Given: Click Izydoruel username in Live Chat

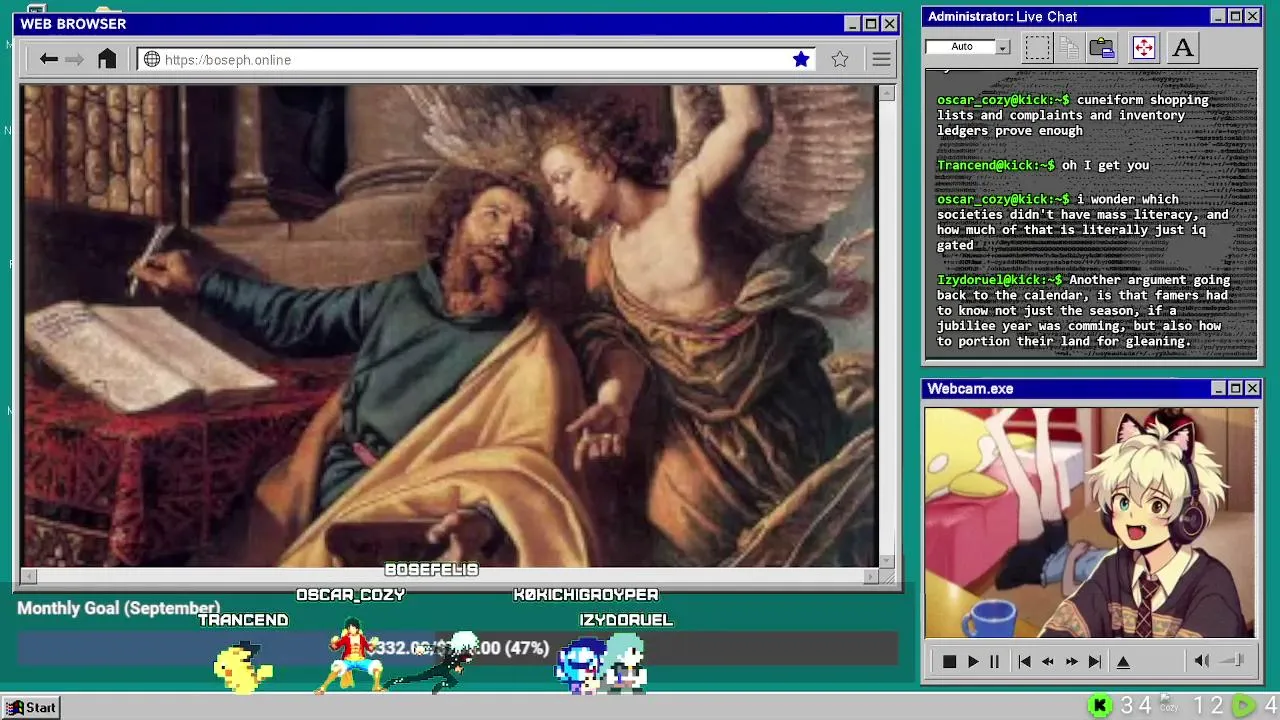Looking at the screenshot, I should coord(999,280).
